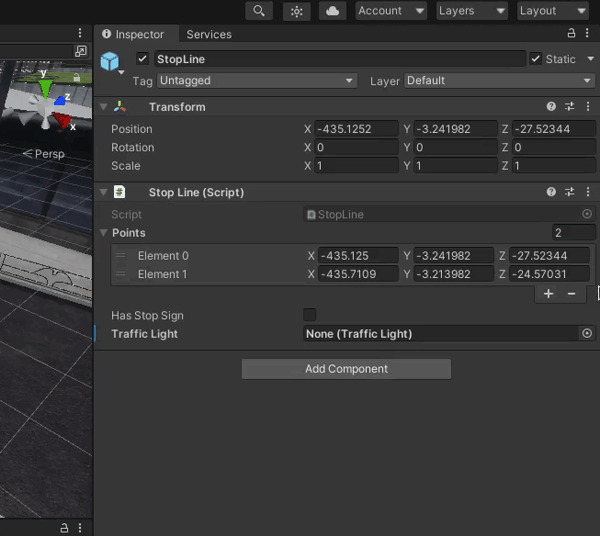Click the search magnifier icon in top bar

point(259,11)
